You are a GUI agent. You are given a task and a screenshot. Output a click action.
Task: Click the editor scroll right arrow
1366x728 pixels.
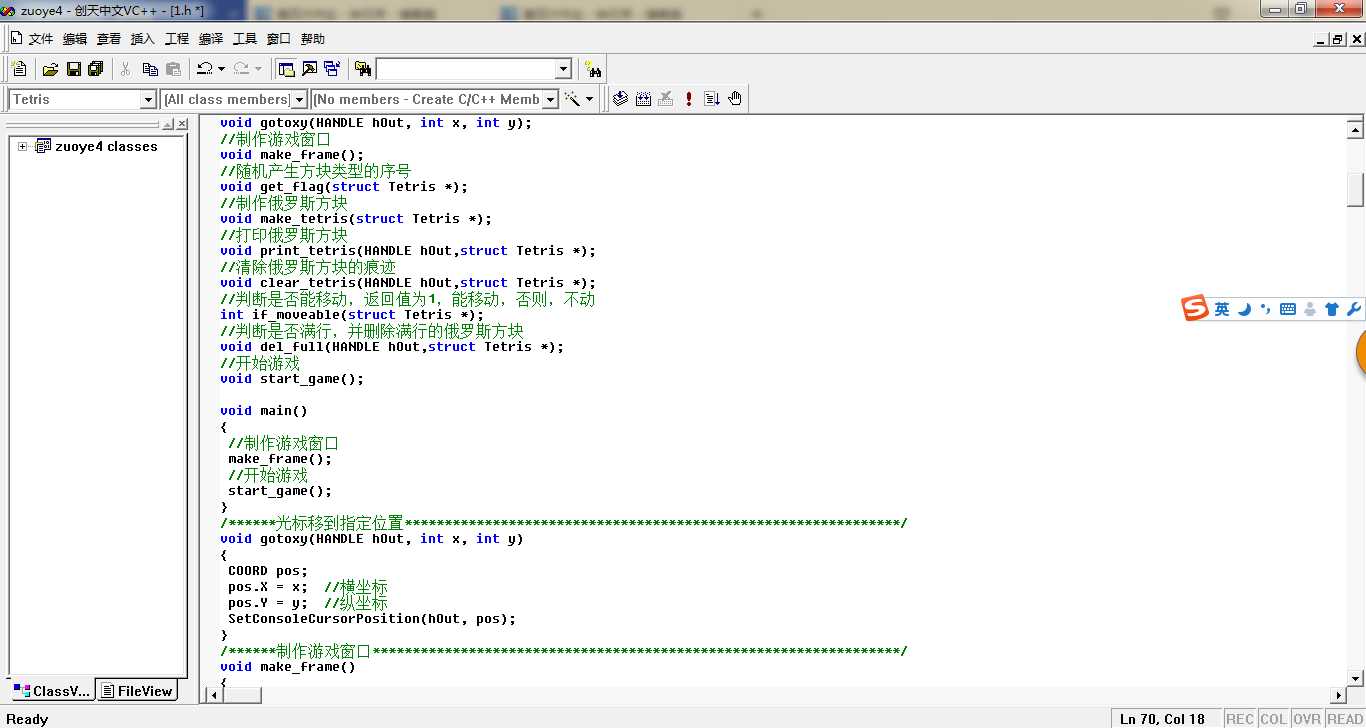1338,695
